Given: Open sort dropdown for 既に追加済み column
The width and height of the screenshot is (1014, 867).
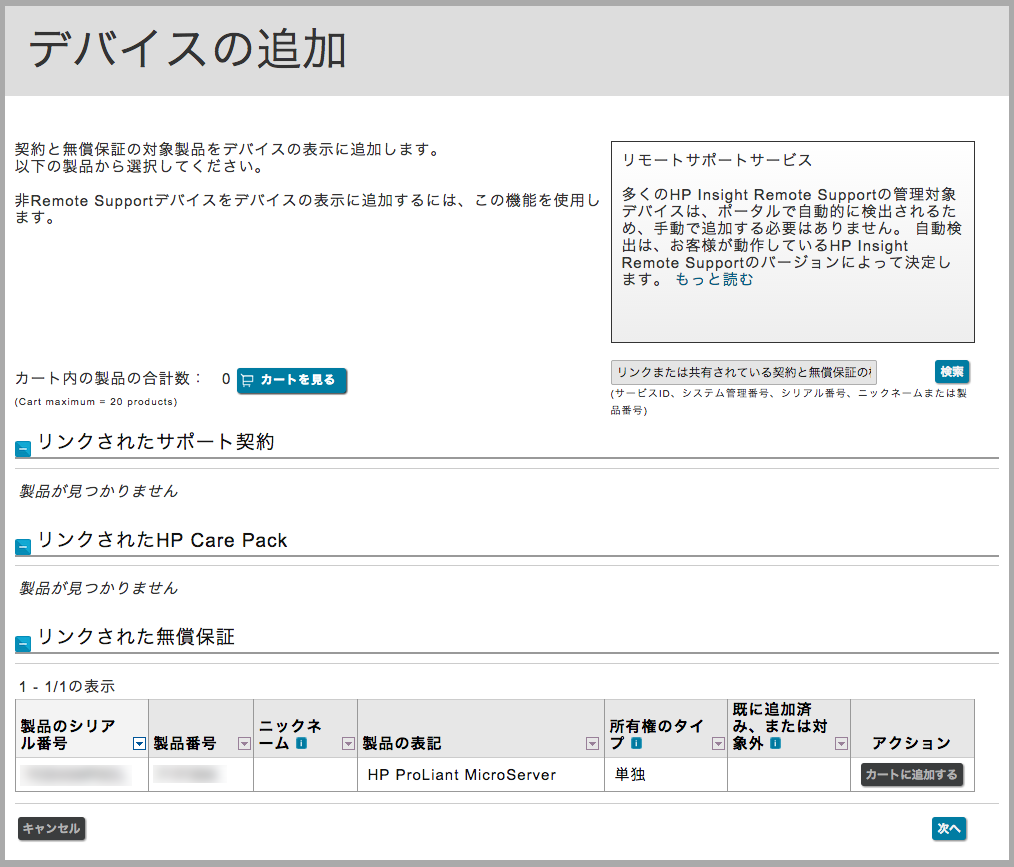Looking at the screenshot, I should point(841,744).
